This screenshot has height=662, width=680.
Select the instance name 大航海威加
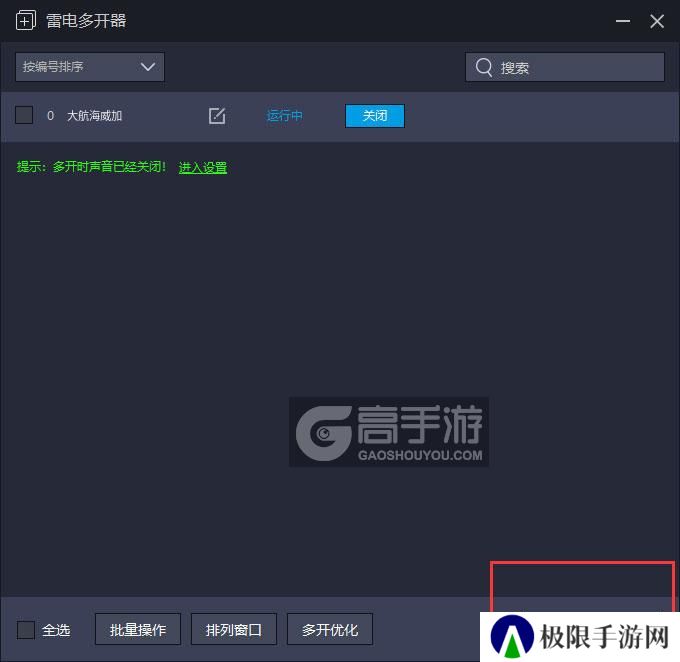pos(95,116)
